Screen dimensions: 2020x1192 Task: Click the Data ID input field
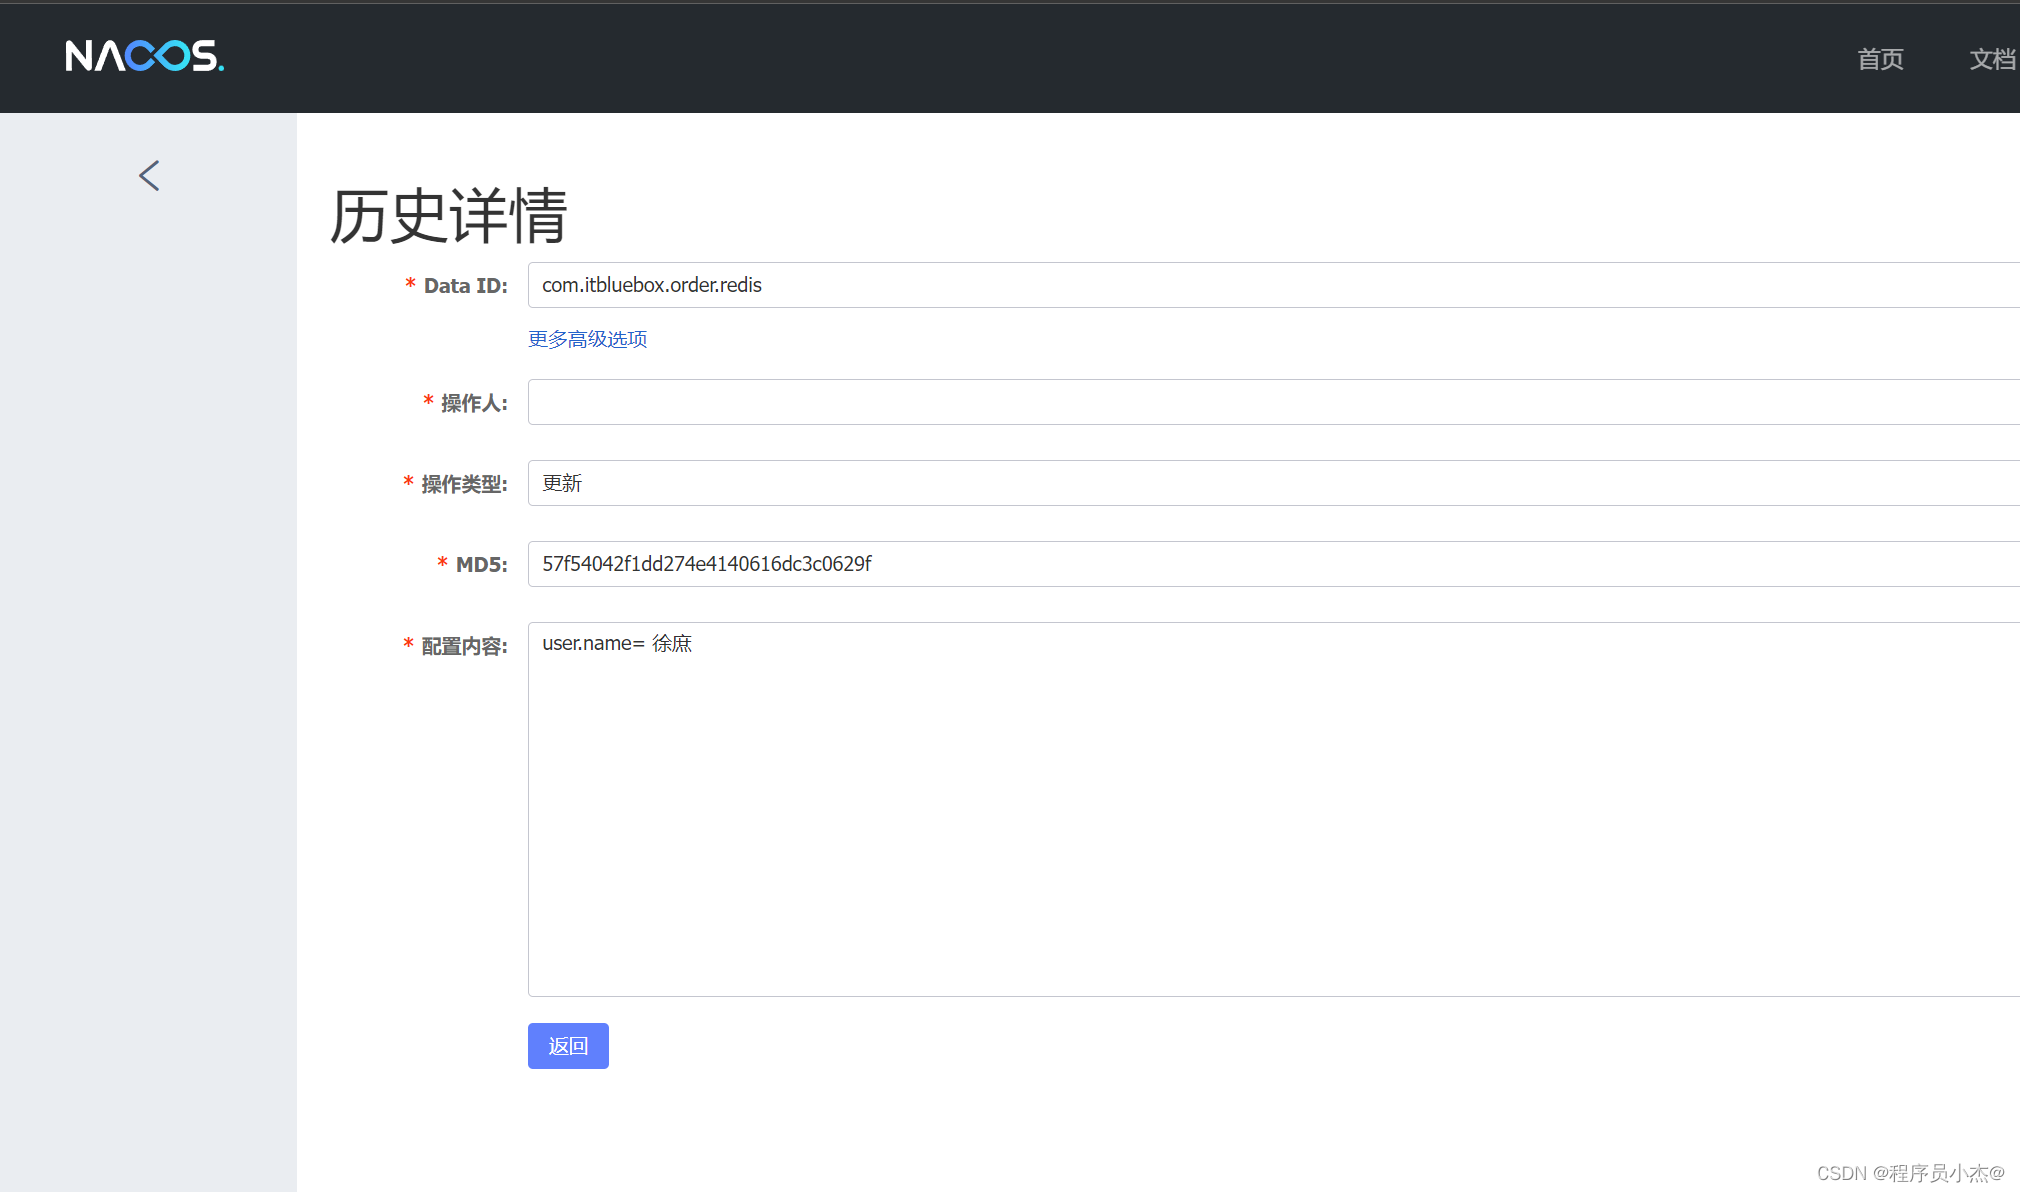pyautogui.click(x=1273, y=285)
